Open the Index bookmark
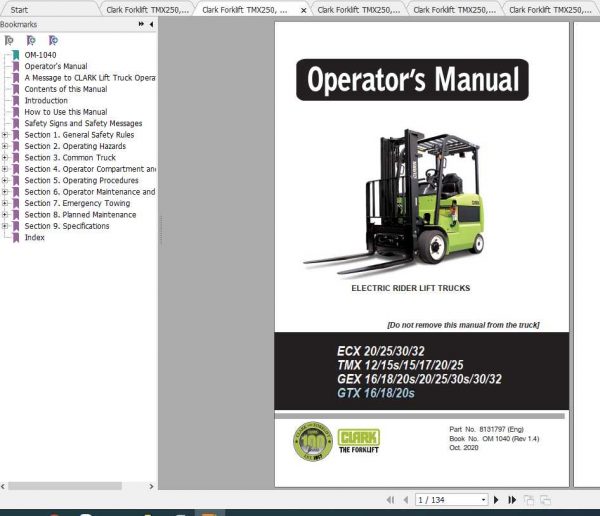Screen dimensions: 600x516 tap(34, 237)
